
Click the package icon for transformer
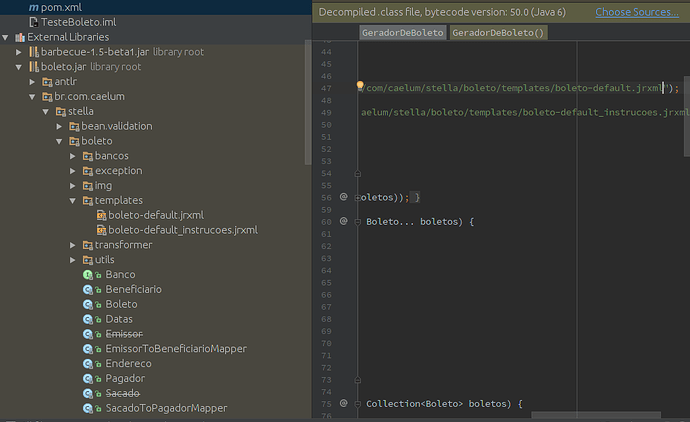click(x=88, y=245)
